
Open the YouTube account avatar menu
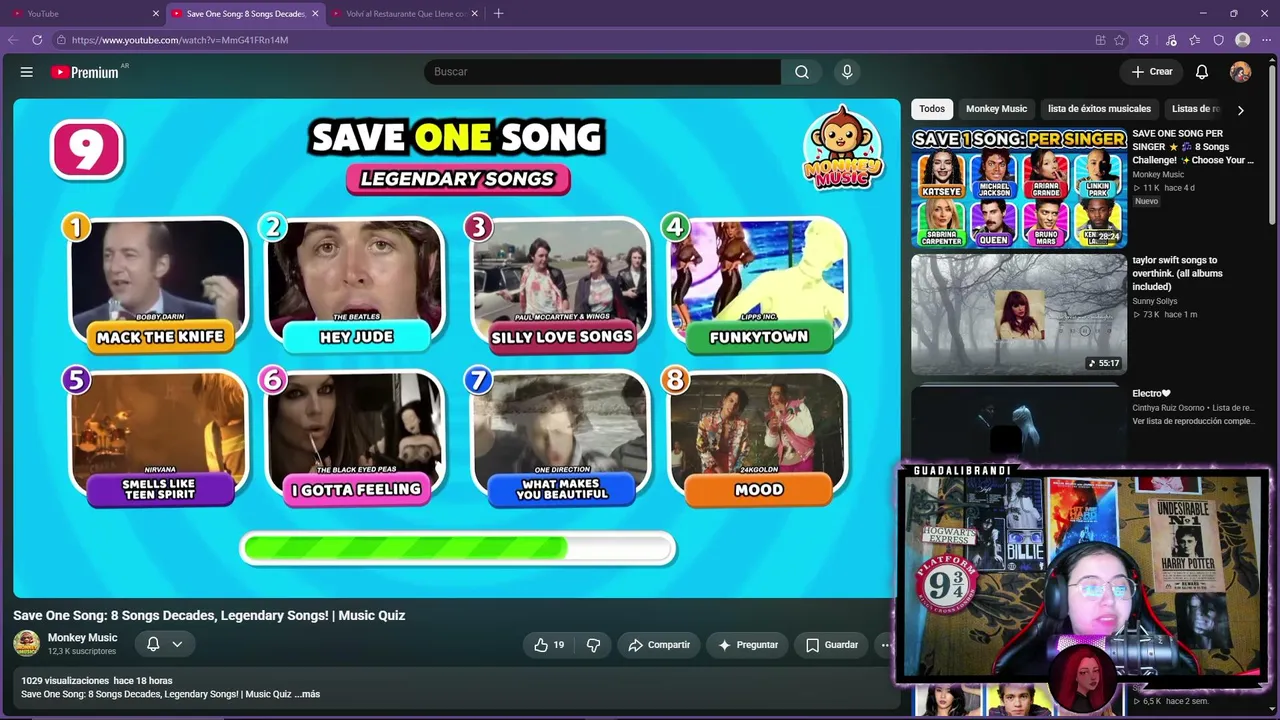[x=1240, y=72]
